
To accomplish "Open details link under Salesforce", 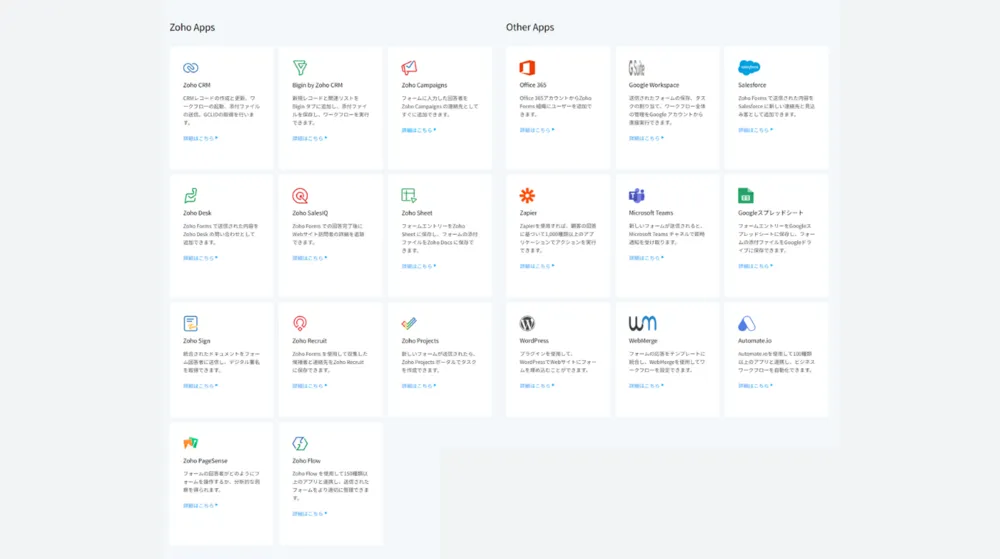I will 755,130.
